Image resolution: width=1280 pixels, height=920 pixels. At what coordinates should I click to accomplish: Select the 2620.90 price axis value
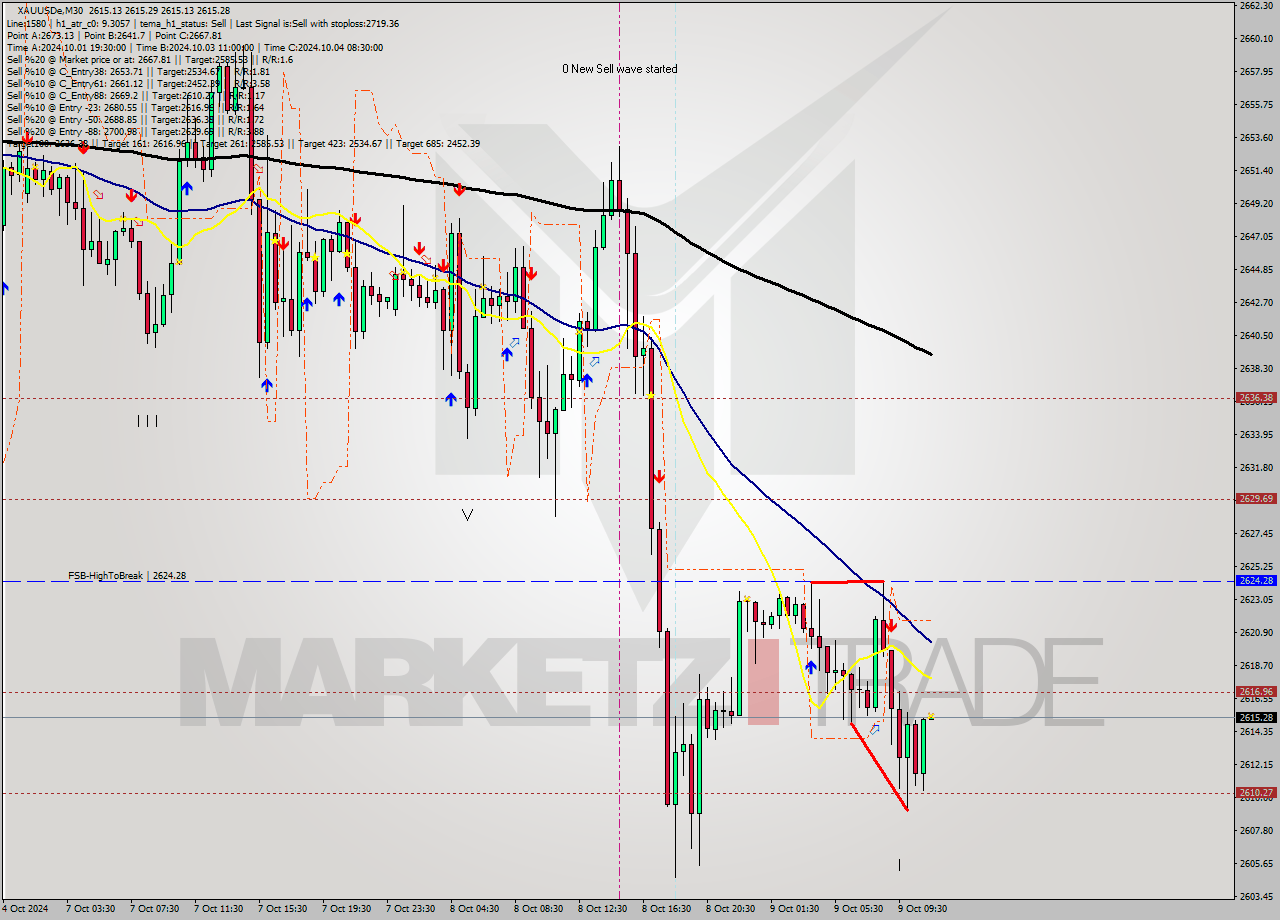[1256, 632]
